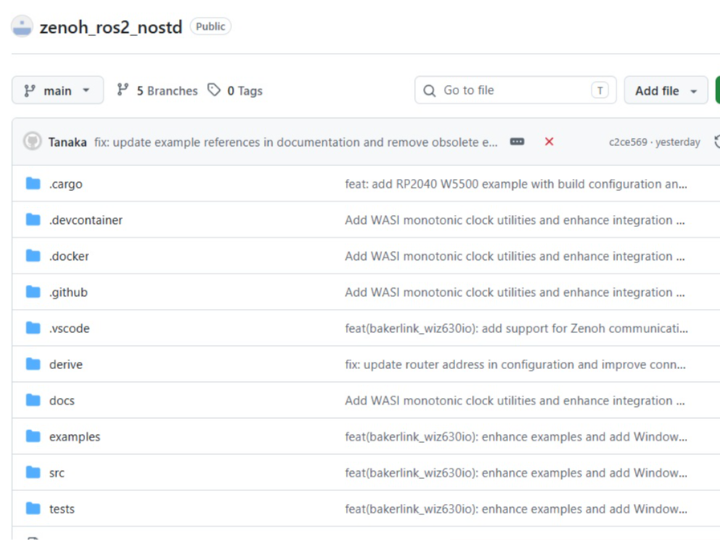Click the tests folder icon
This screenshot has width=720, height=540.
(x=33, y=508)
